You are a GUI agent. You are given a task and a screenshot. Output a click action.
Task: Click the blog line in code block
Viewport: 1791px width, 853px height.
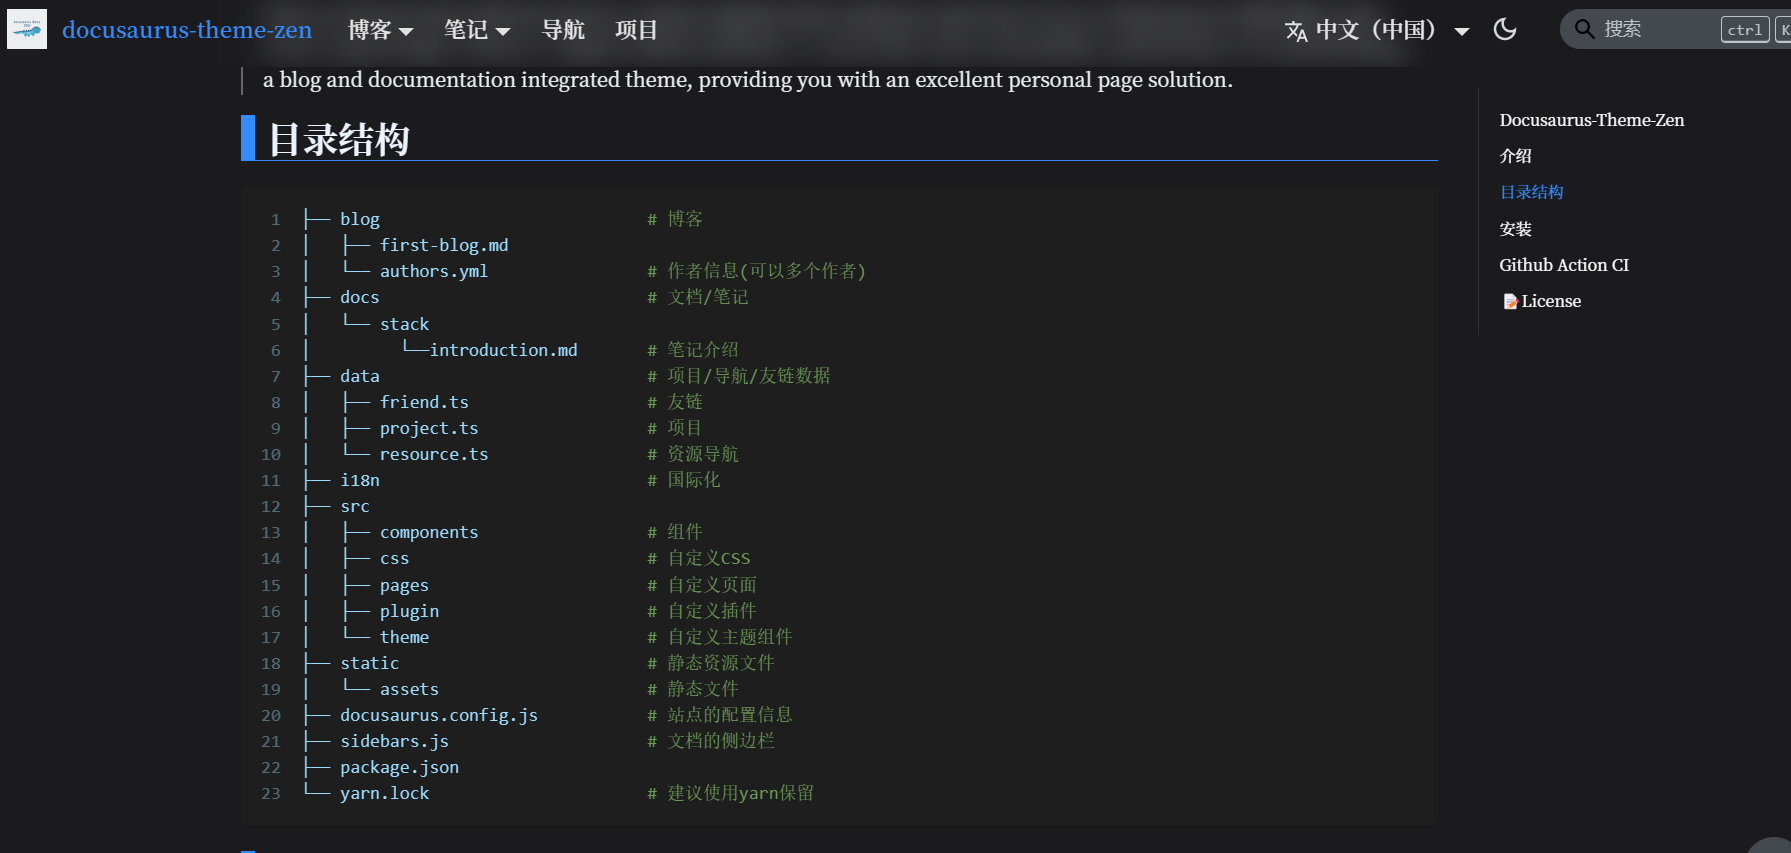point(360,219)
